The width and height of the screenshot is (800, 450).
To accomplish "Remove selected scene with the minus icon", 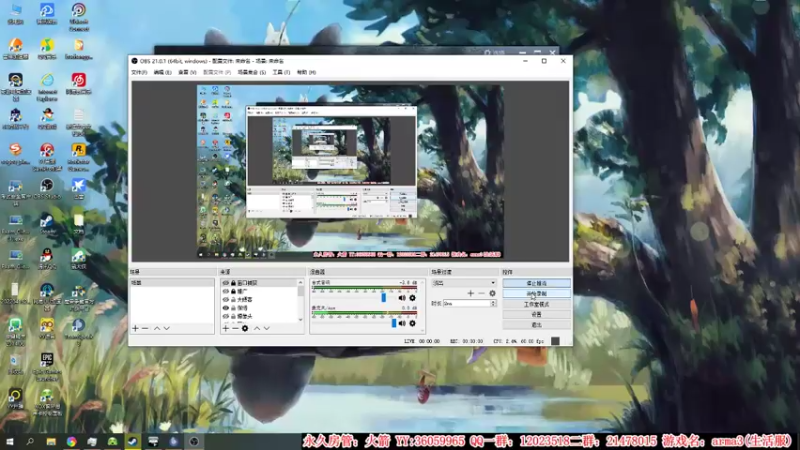I will [x=145, y=328].
